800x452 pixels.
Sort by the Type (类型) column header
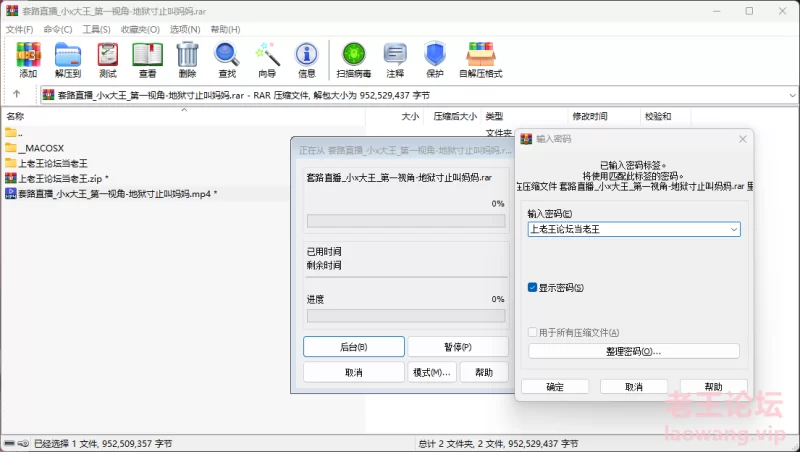pyautogui.click(x=494, y=116)
